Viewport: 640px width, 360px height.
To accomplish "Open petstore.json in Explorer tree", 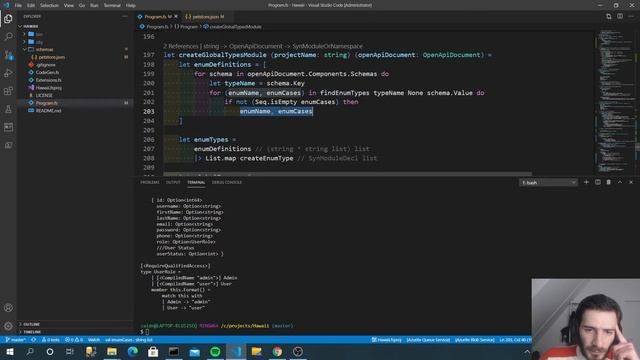I will point(51,57).
